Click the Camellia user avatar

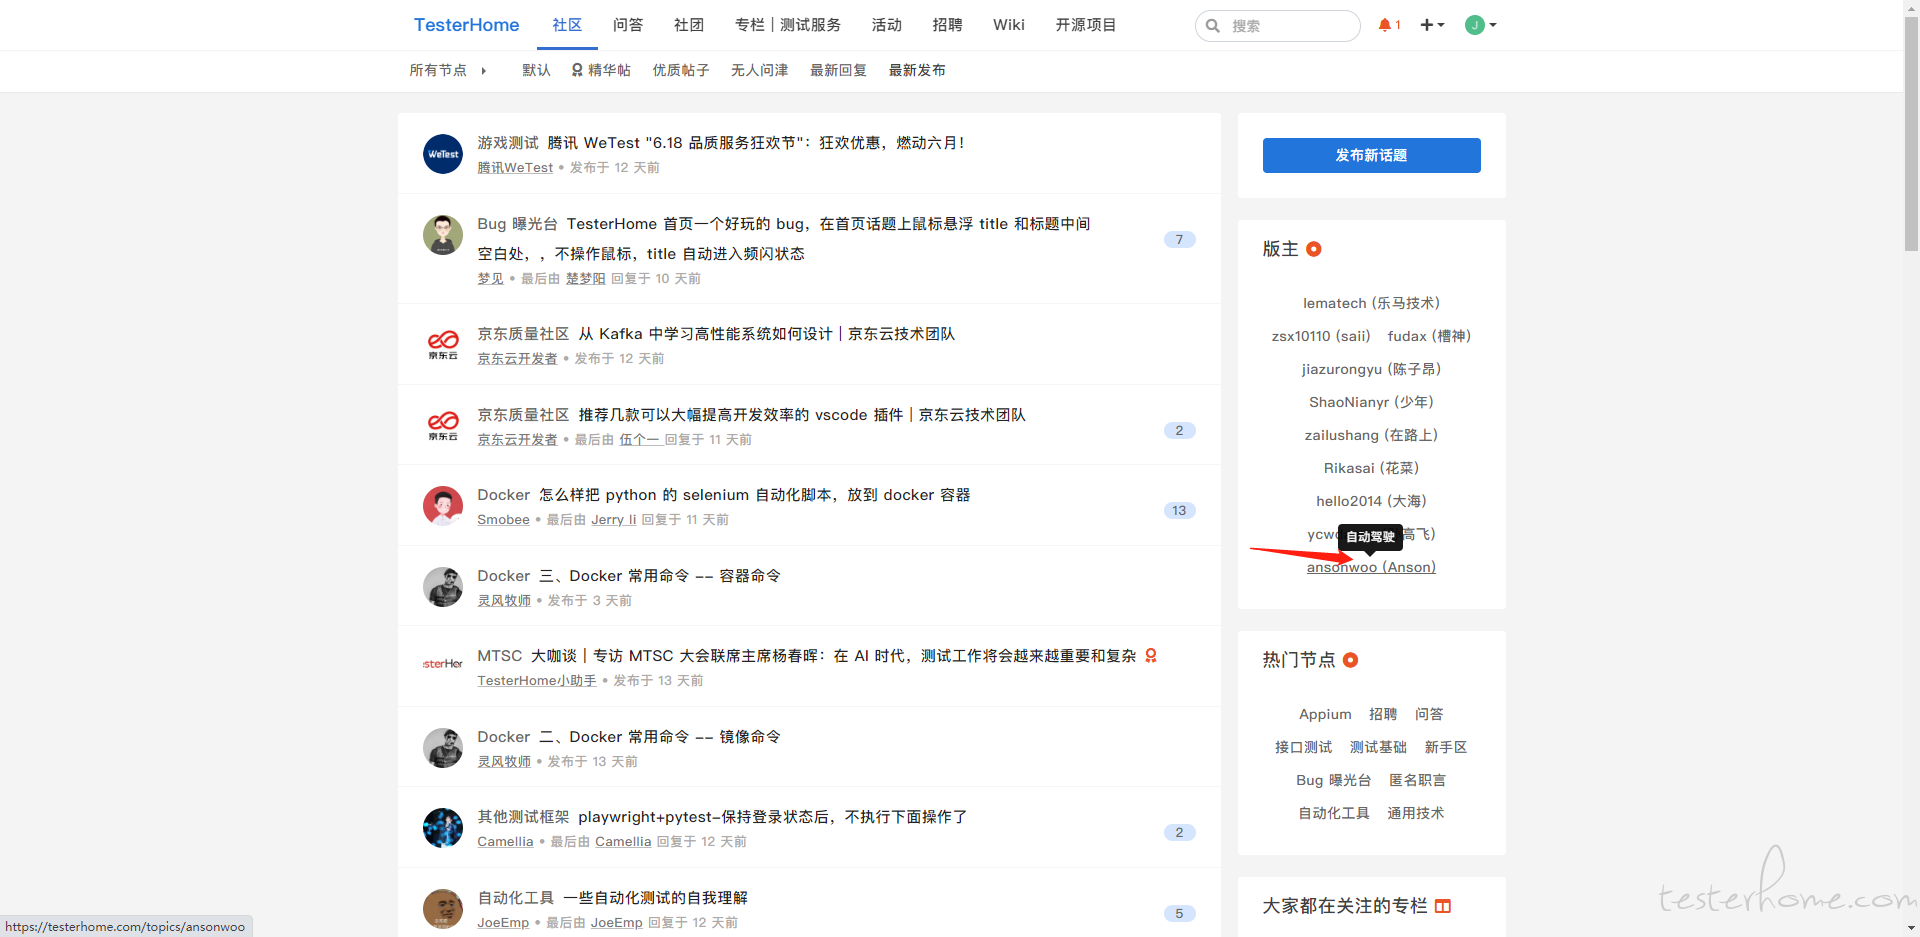443,828
